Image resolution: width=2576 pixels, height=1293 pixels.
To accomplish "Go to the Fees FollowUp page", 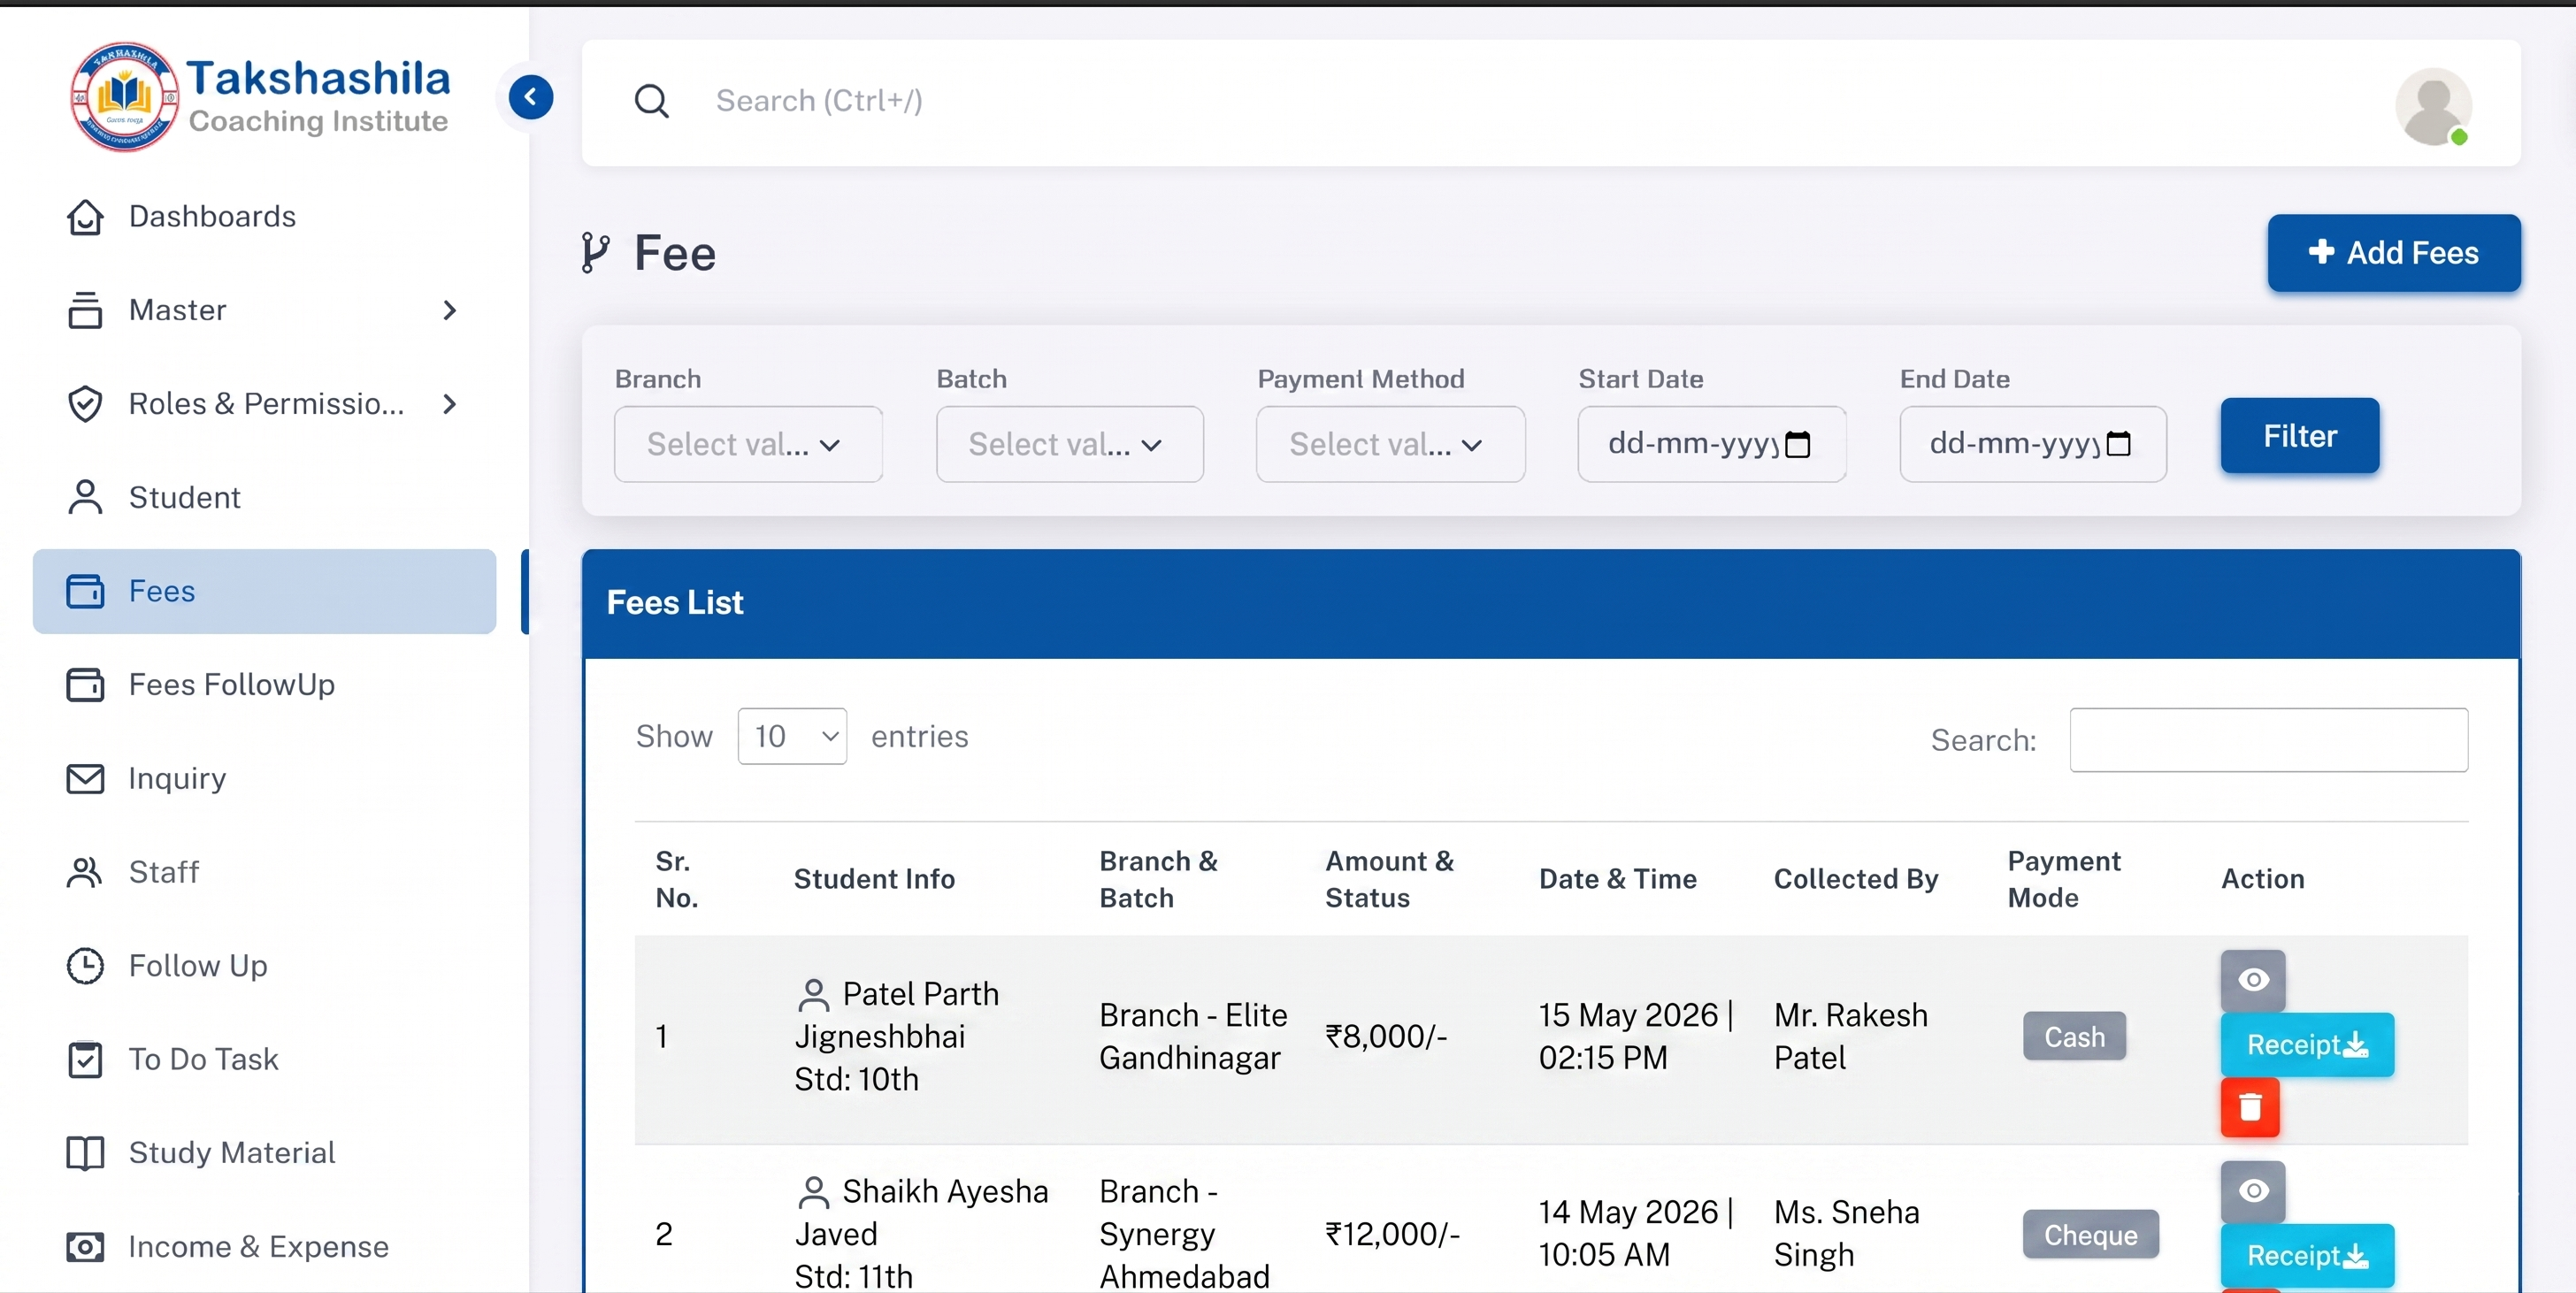I will tap(264, 685).
